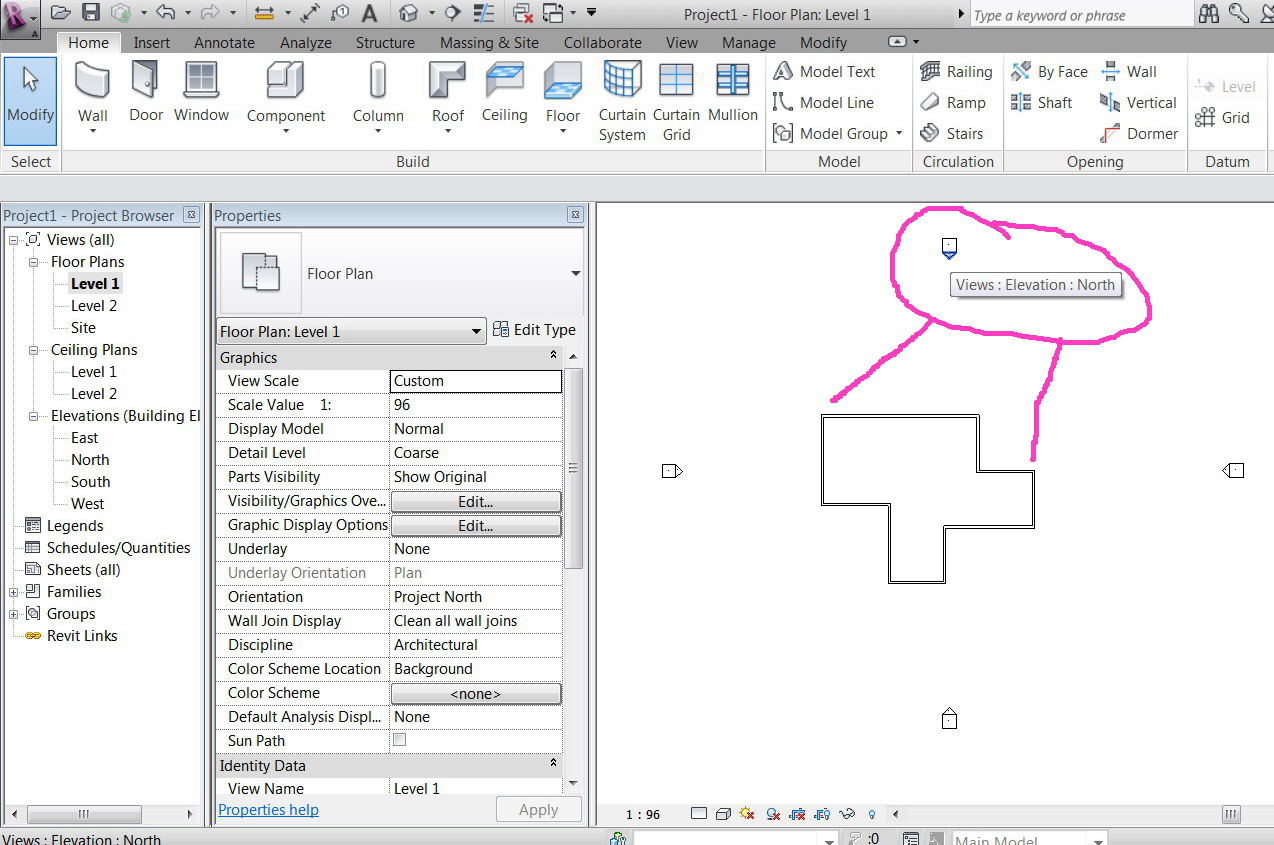Pick the Roof tool
The width and height of the screenshot is (1274, 845).
pos(448,97)
